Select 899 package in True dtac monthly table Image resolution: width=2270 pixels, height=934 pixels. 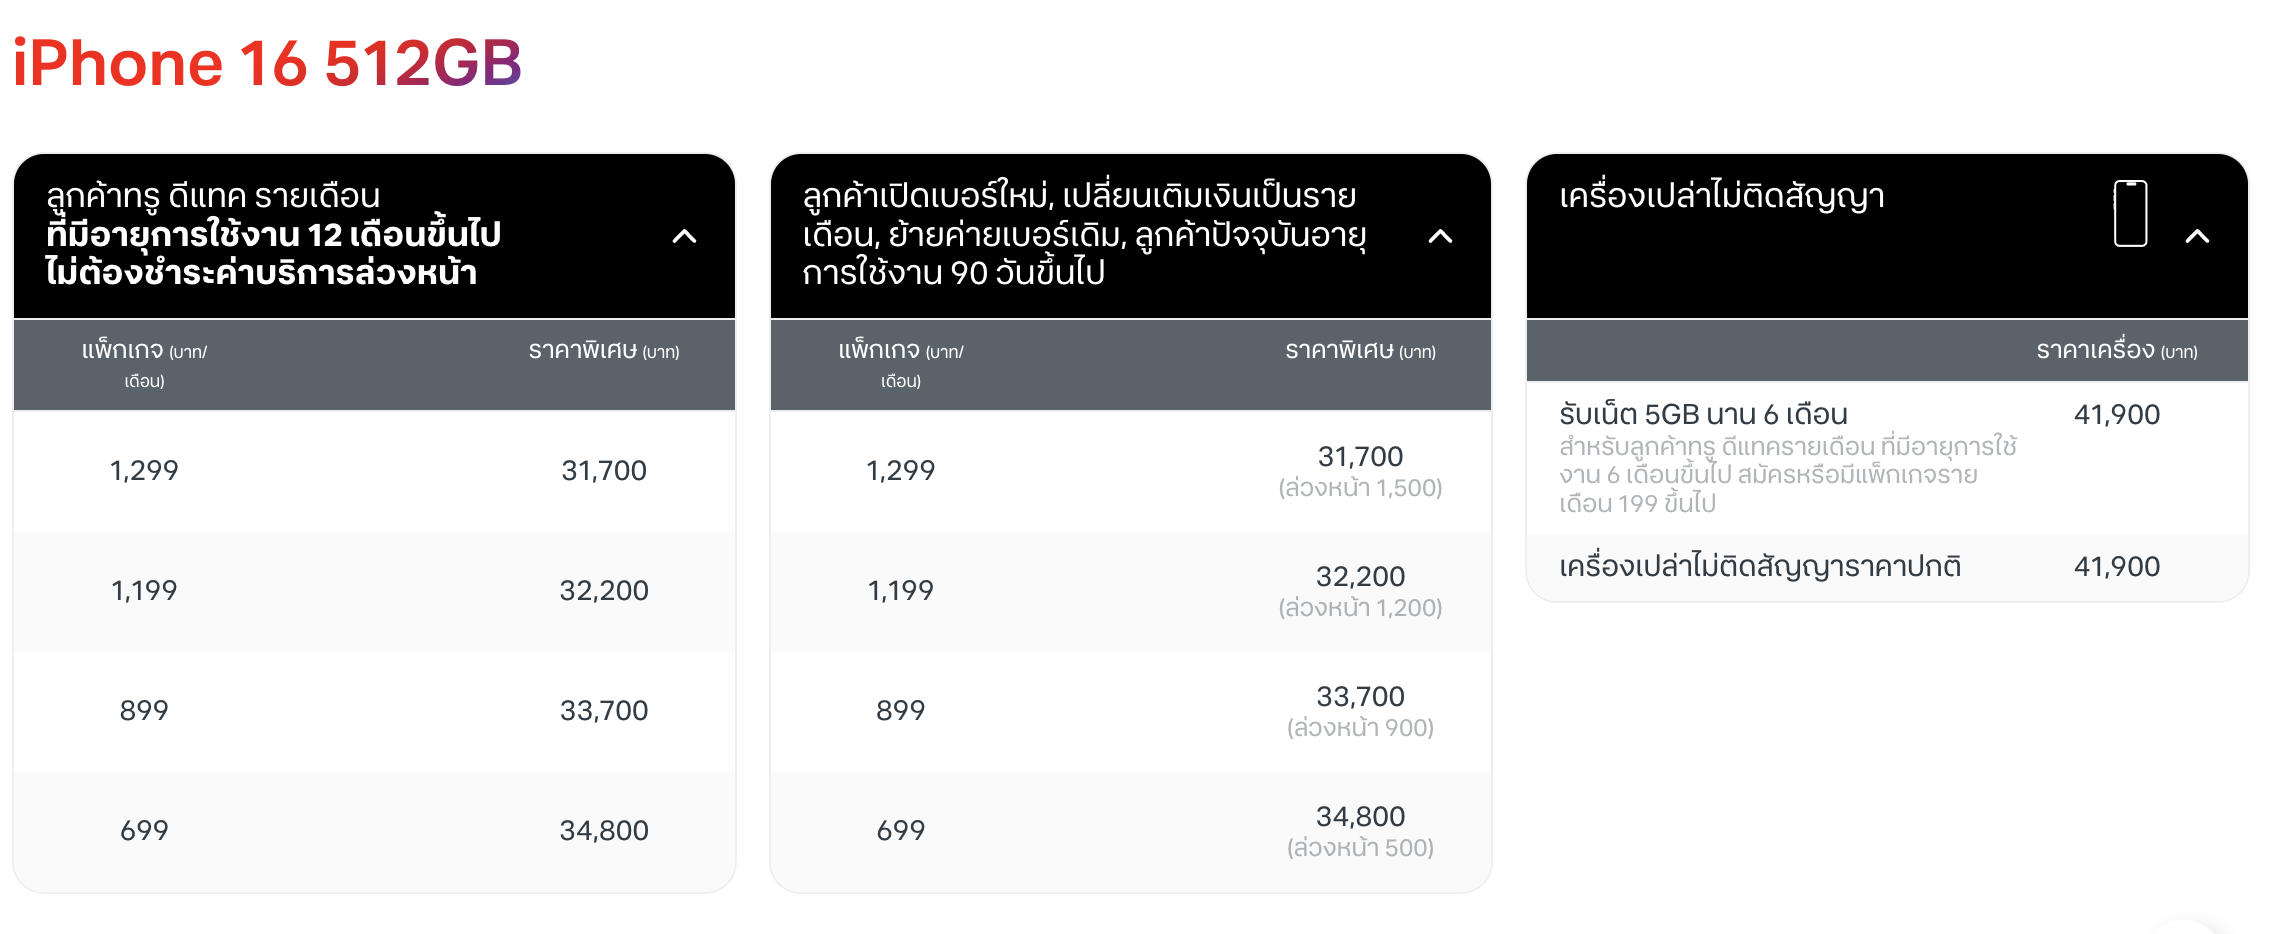144,710
